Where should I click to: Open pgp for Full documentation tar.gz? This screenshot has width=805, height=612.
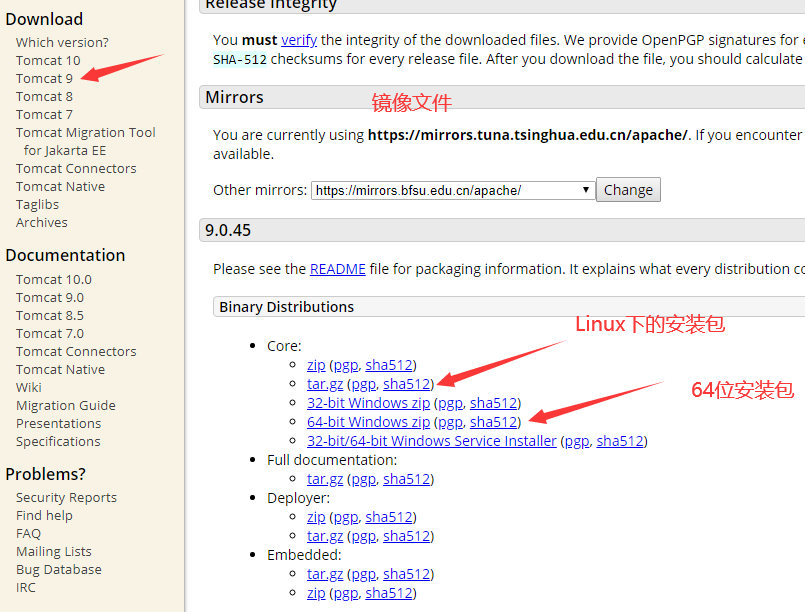[x=364, y=479]
